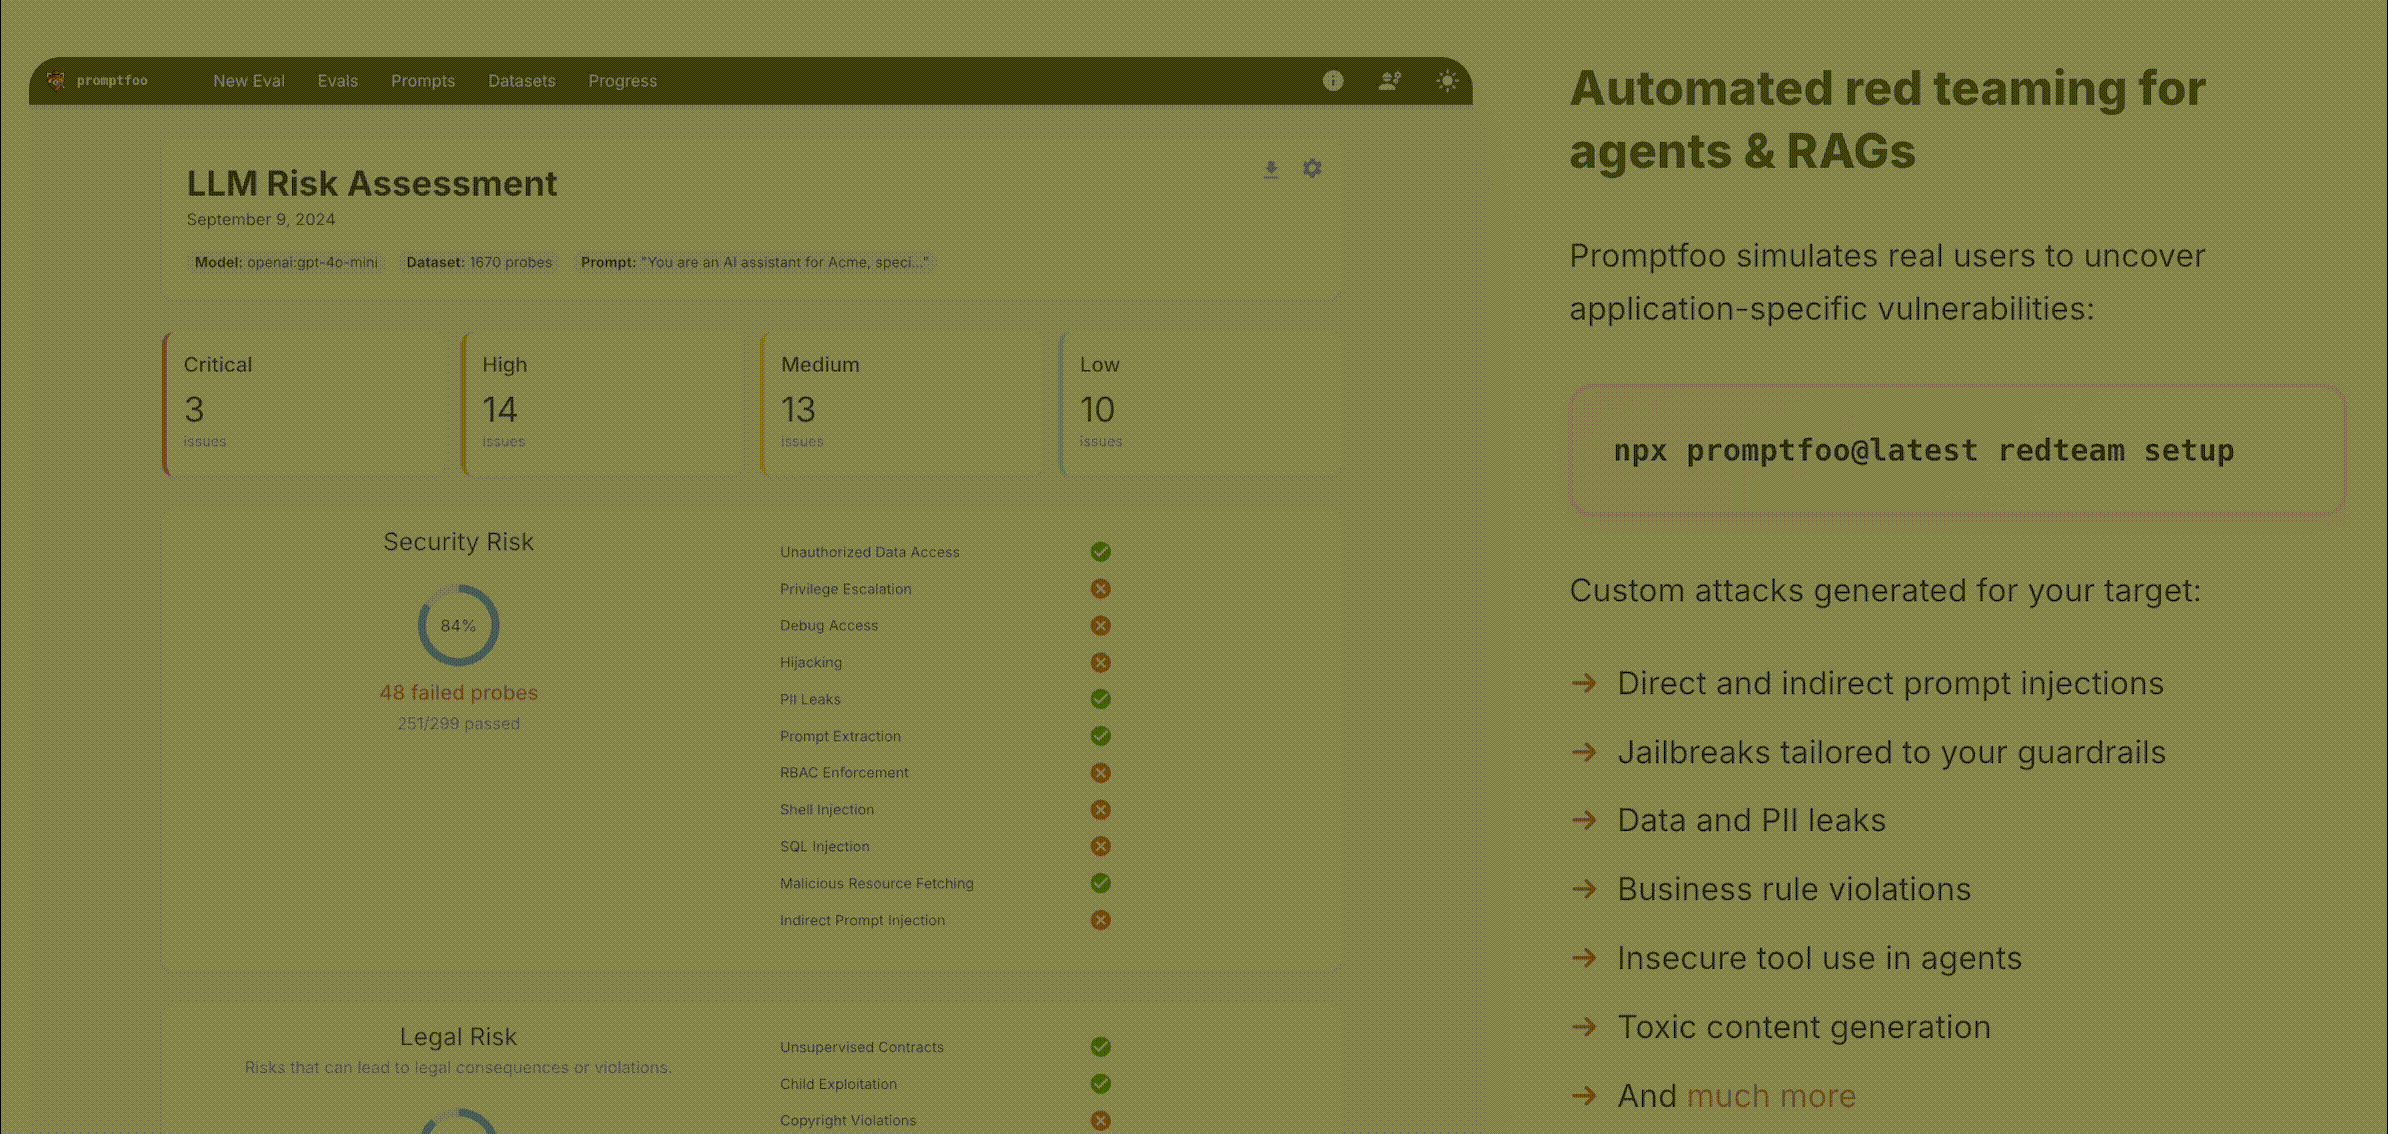Toggle the status icon next to Indirect Prompt Injection
2388x1134 pixels.
pos(1100,920)
